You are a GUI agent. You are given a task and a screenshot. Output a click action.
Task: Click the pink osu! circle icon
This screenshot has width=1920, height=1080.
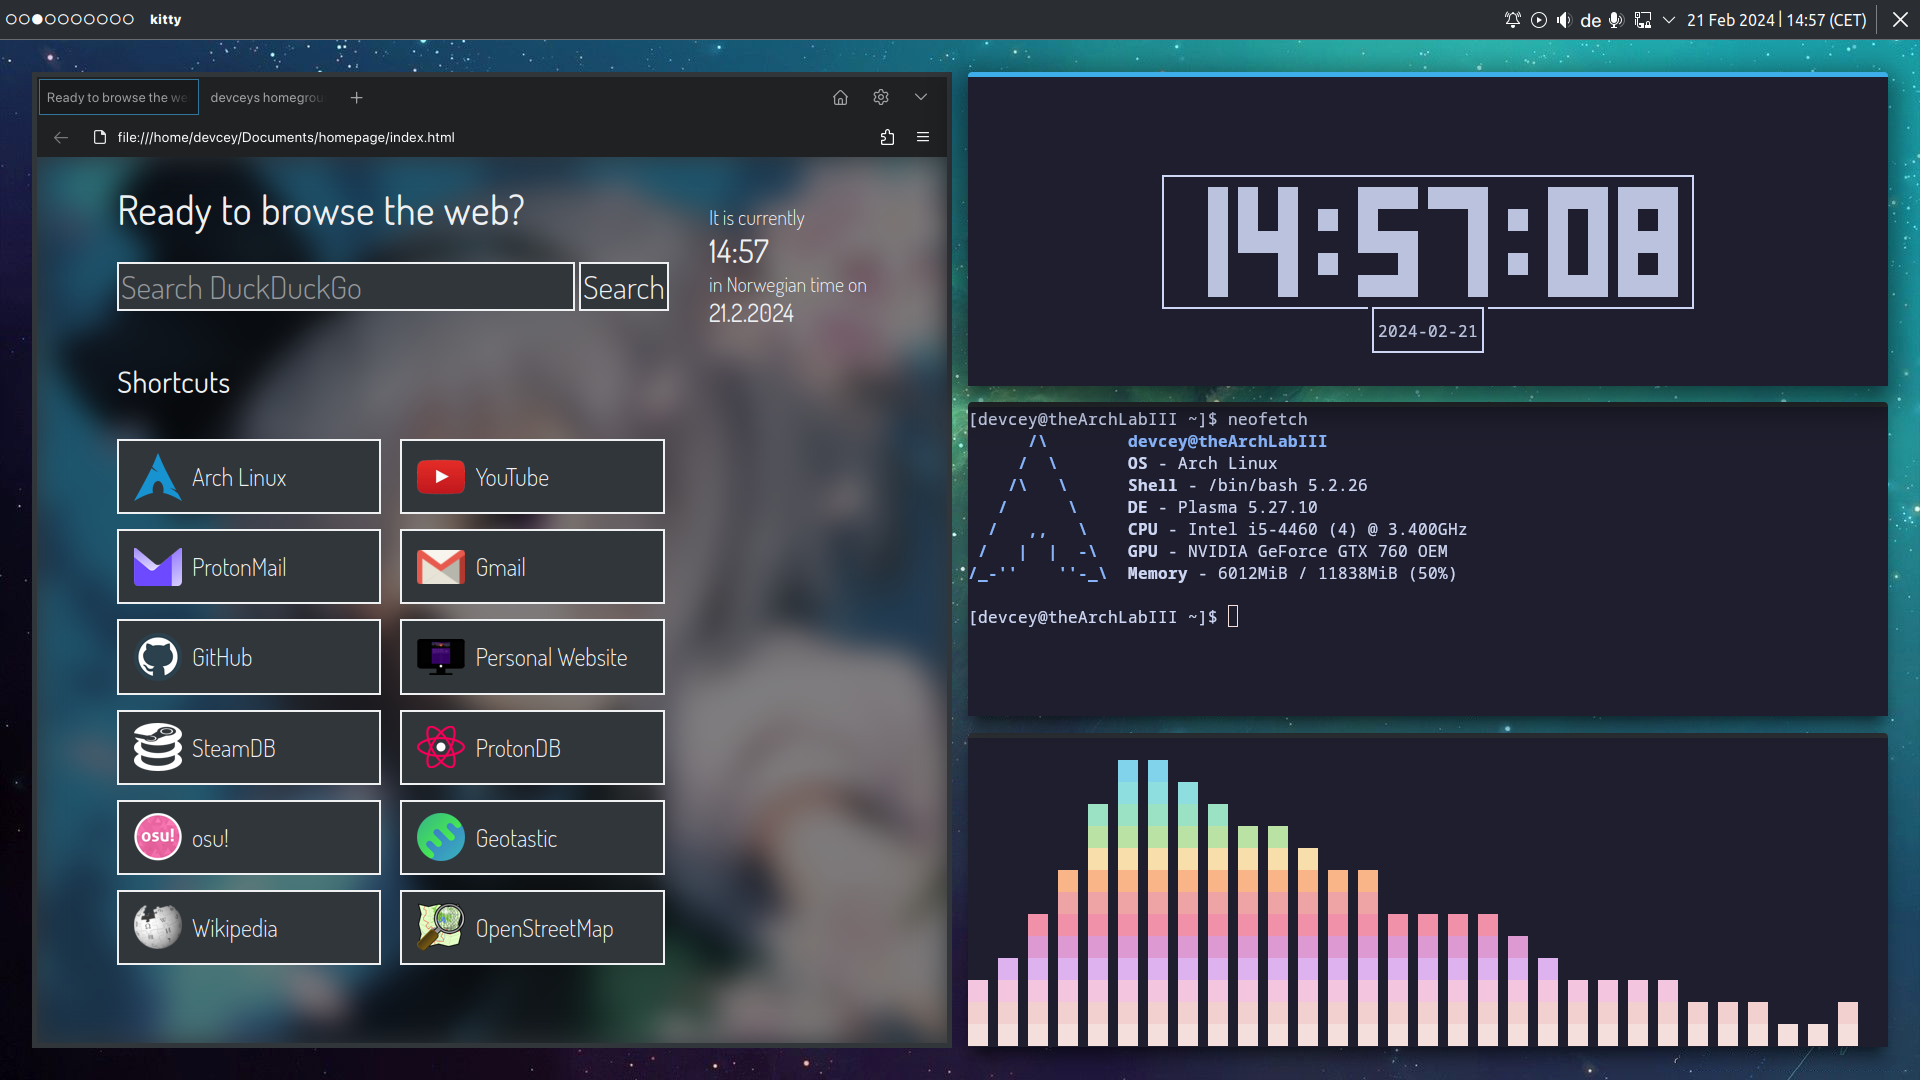point(158,837)
